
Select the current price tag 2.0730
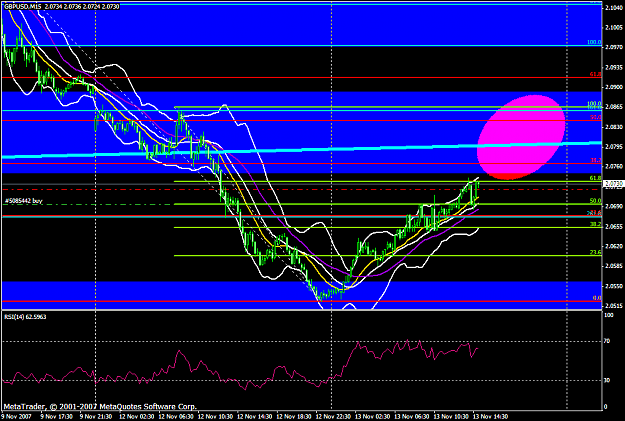pyautogui.click(x=613, y=184)
